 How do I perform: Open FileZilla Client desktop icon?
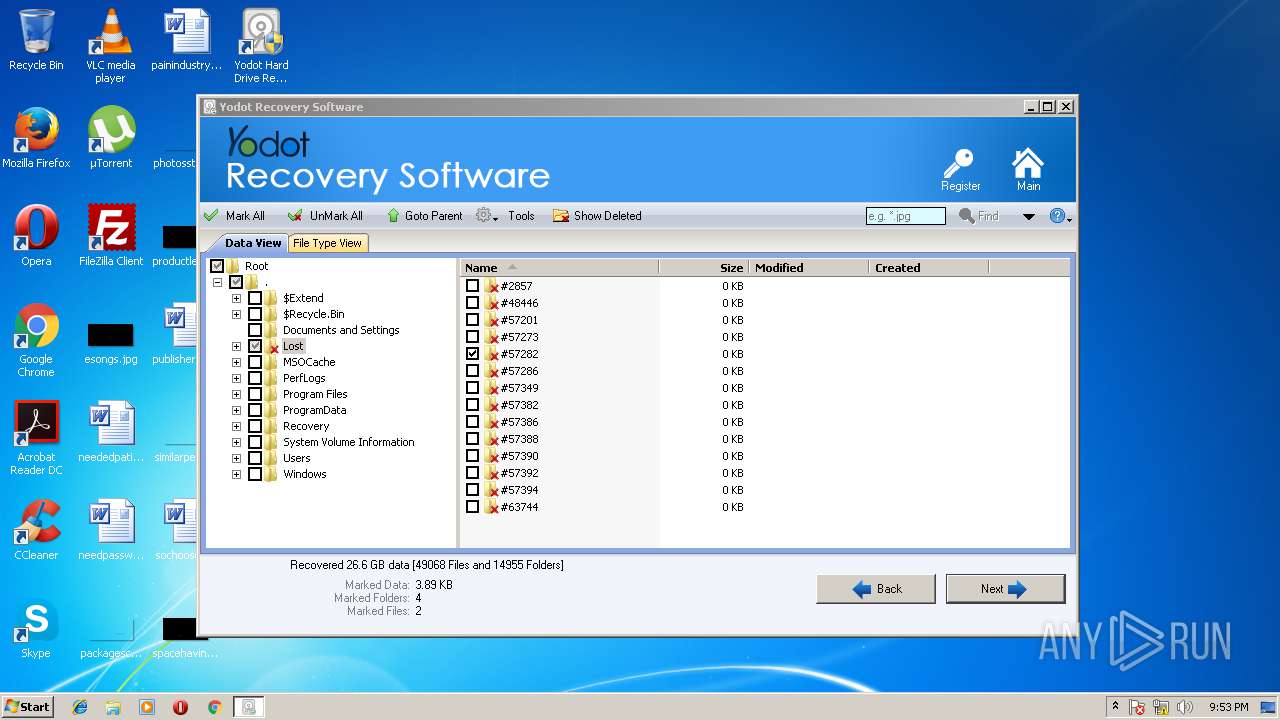111,236
